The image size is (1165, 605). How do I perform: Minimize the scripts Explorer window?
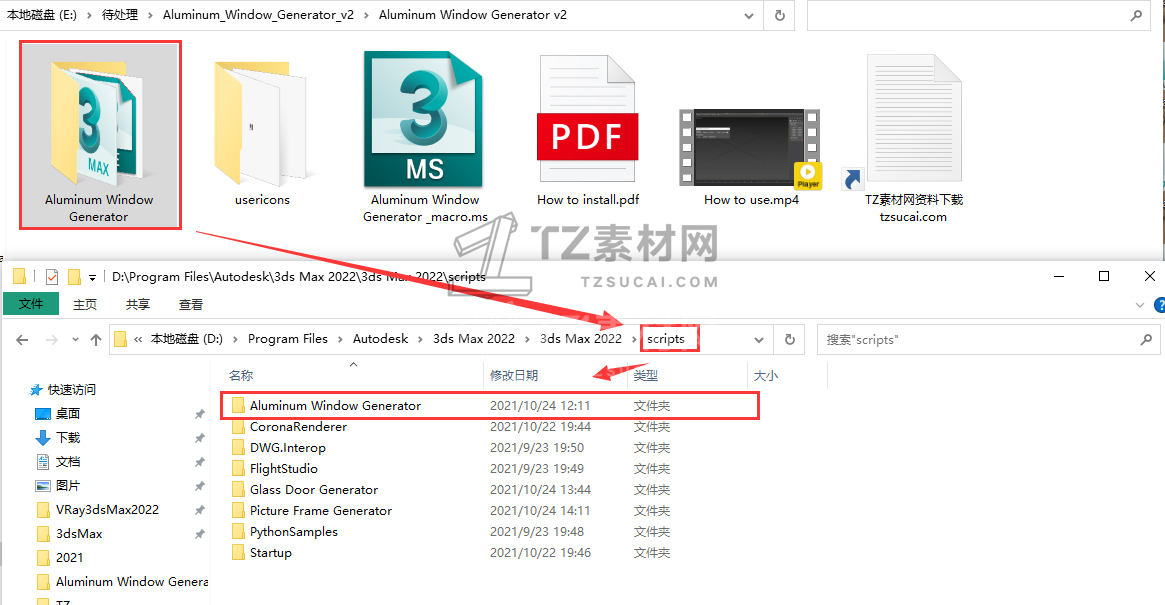[1059, 276]
